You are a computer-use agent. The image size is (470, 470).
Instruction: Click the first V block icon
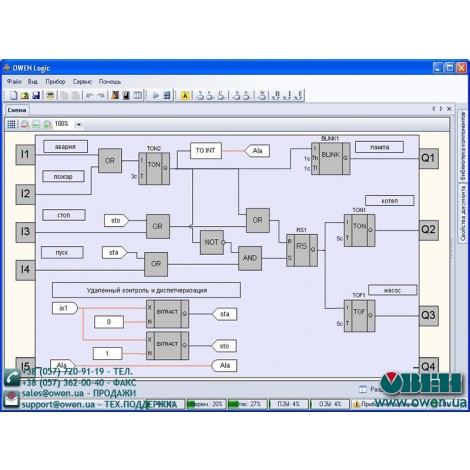[x=200, y=96]
